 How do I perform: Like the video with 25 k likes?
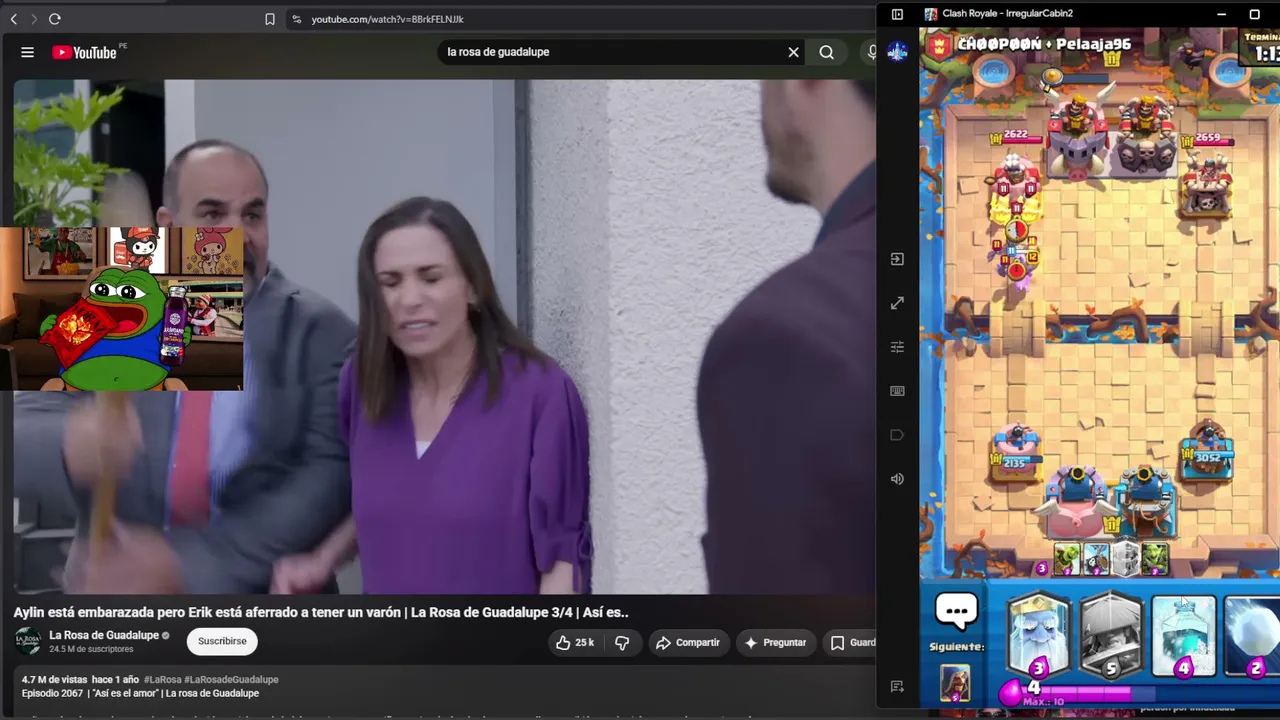(x=575, y=642)
